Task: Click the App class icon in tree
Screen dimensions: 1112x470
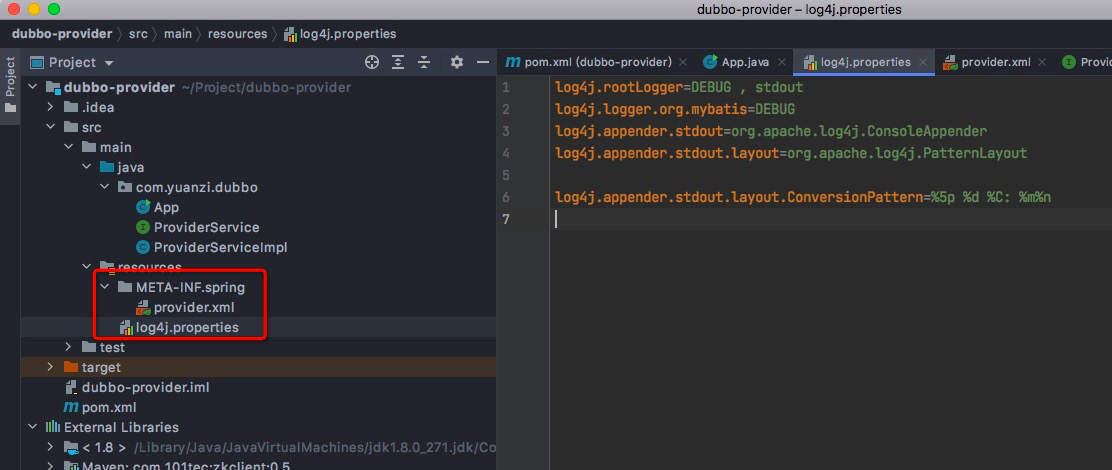Action: tap(143, 208)
